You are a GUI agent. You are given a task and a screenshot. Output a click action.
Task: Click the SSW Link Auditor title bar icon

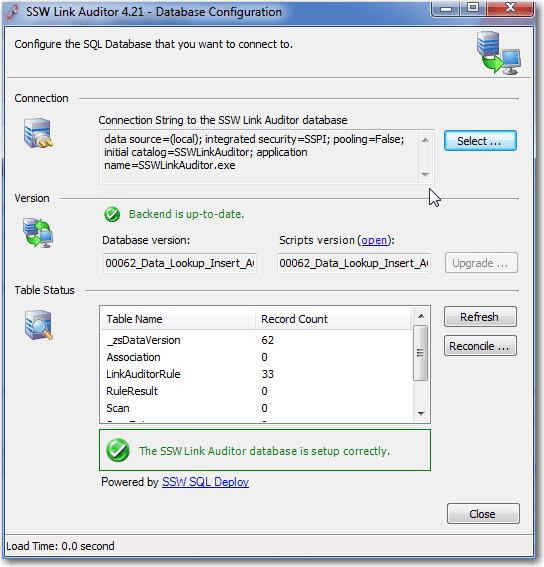[x=13, y=12]
